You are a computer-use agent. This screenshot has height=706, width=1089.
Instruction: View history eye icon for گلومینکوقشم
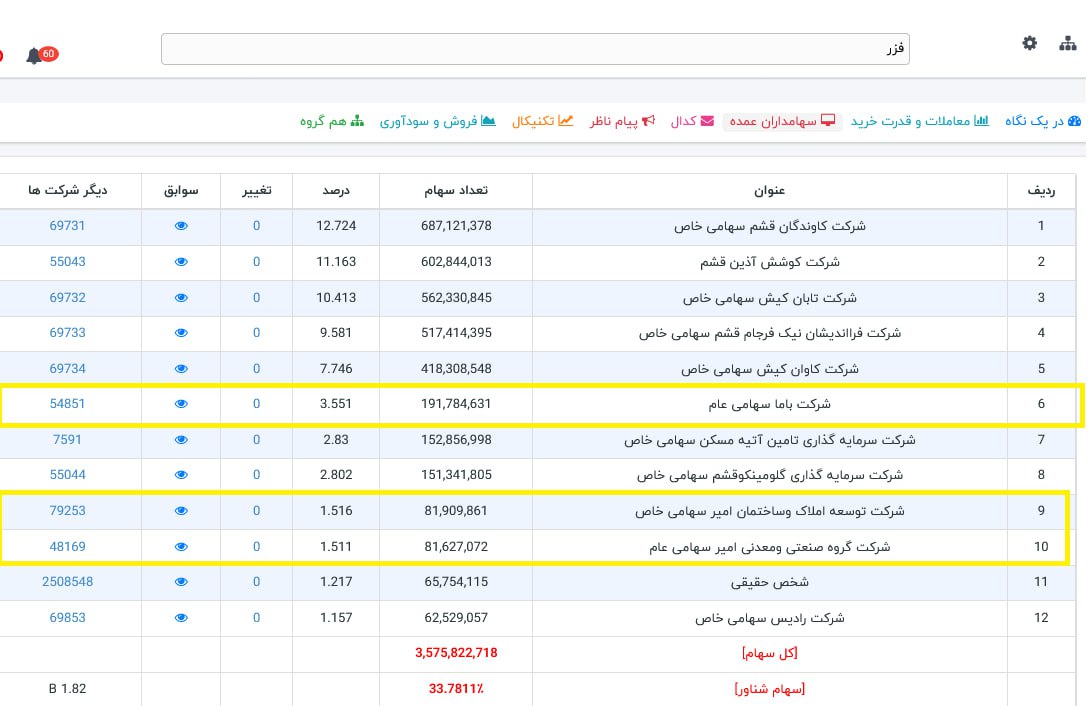pyautogui.click(x=181, y=475)
